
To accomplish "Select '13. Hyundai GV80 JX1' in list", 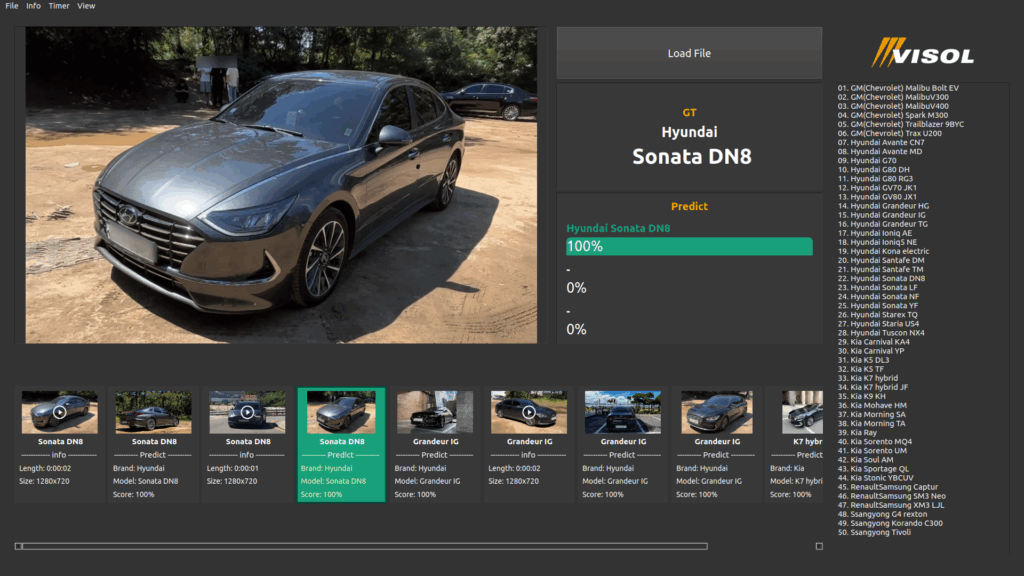I will [x=877, y=197].
